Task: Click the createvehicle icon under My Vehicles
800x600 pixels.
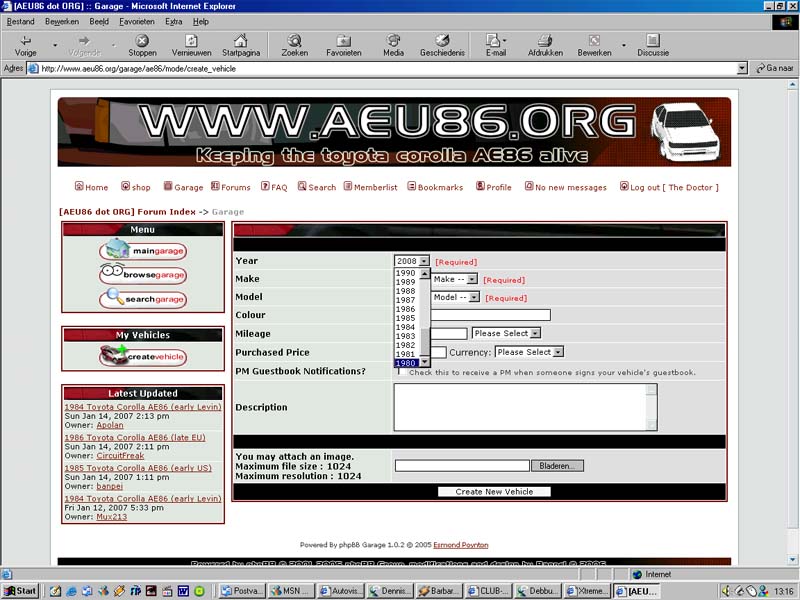Action: click(x=142, y=356)
